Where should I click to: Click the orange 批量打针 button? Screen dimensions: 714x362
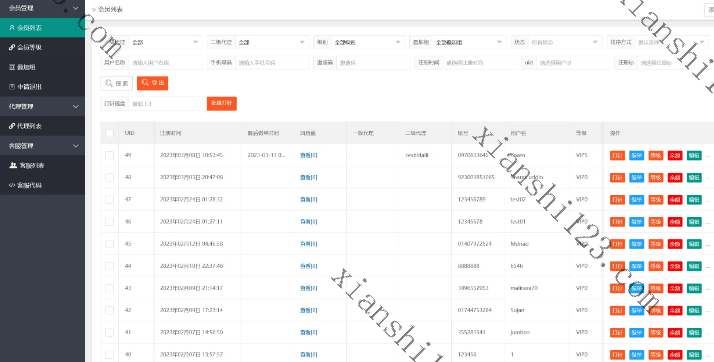222,103
